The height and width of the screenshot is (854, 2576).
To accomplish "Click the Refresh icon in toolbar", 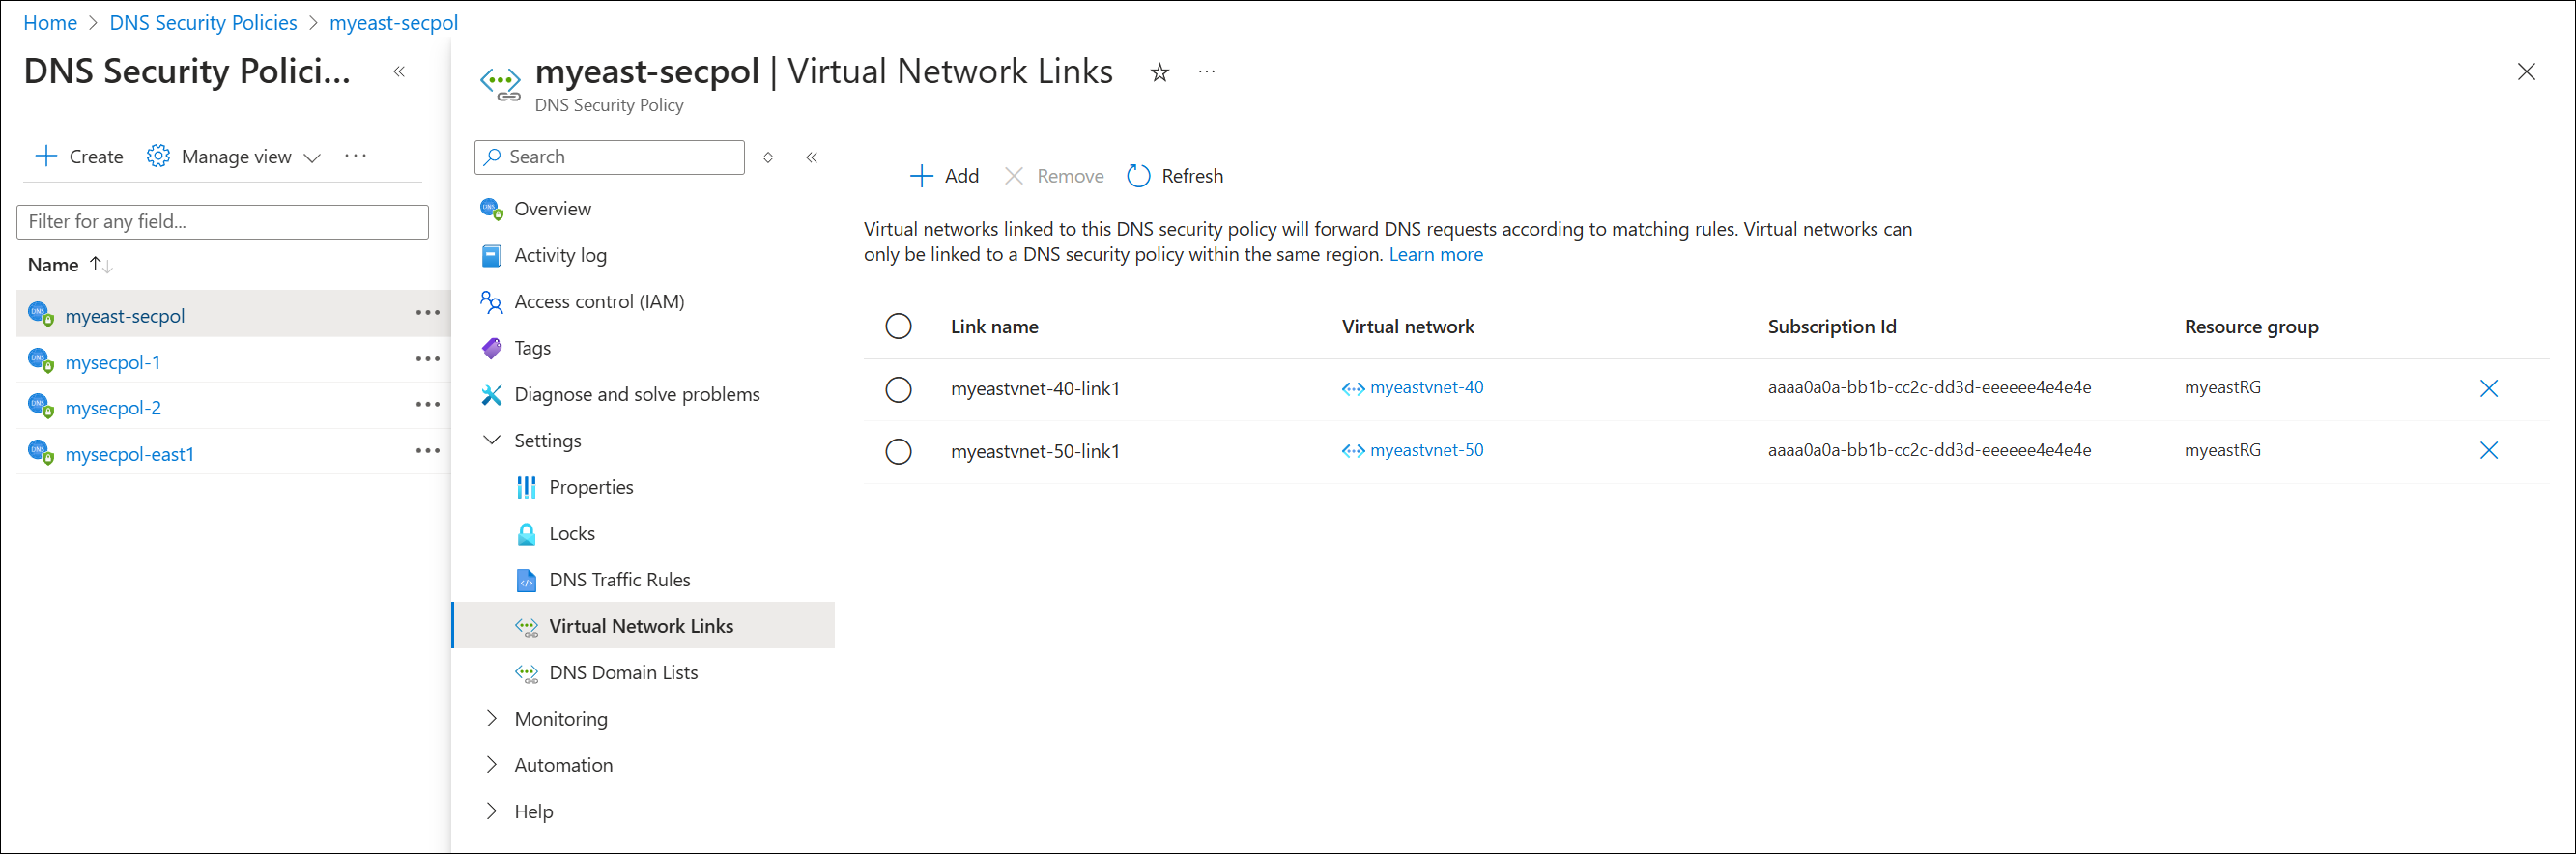I will 1138,176.
